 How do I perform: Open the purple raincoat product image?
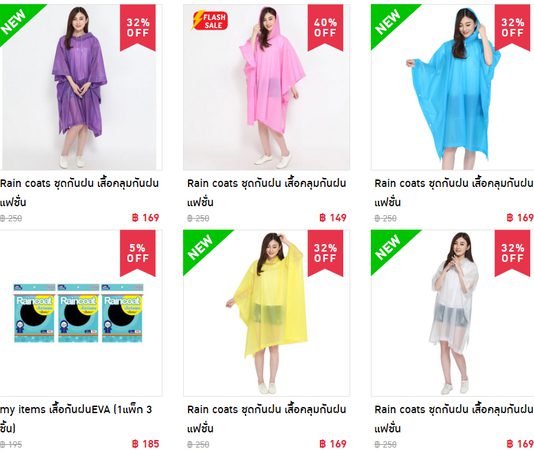pyautogui.click(x=80, y=87)
